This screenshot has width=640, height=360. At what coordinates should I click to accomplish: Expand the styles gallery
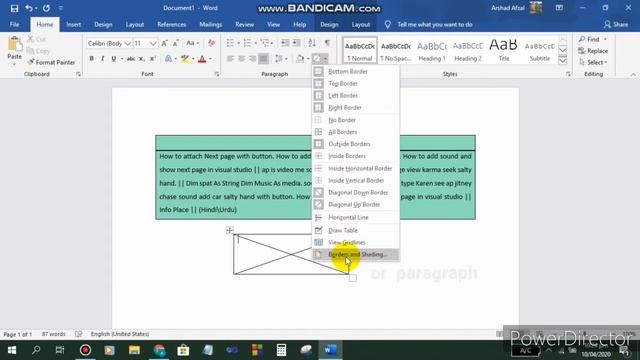(563, 61)
